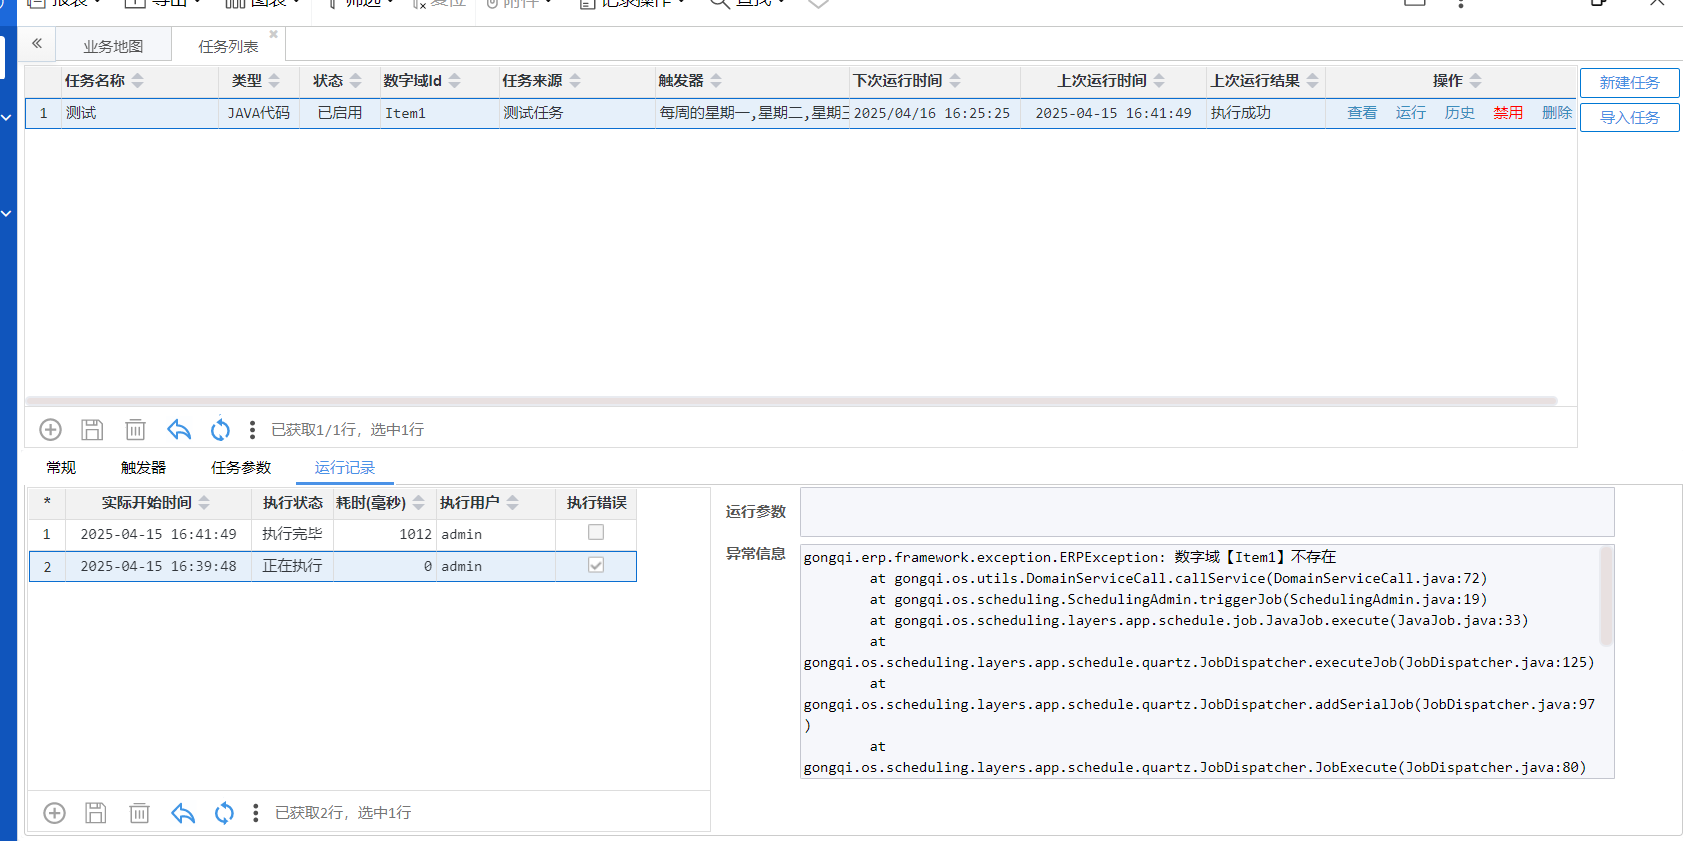Open the more-options dots beside 已获取2行
1683x841 pixels.
coord(256,813)
